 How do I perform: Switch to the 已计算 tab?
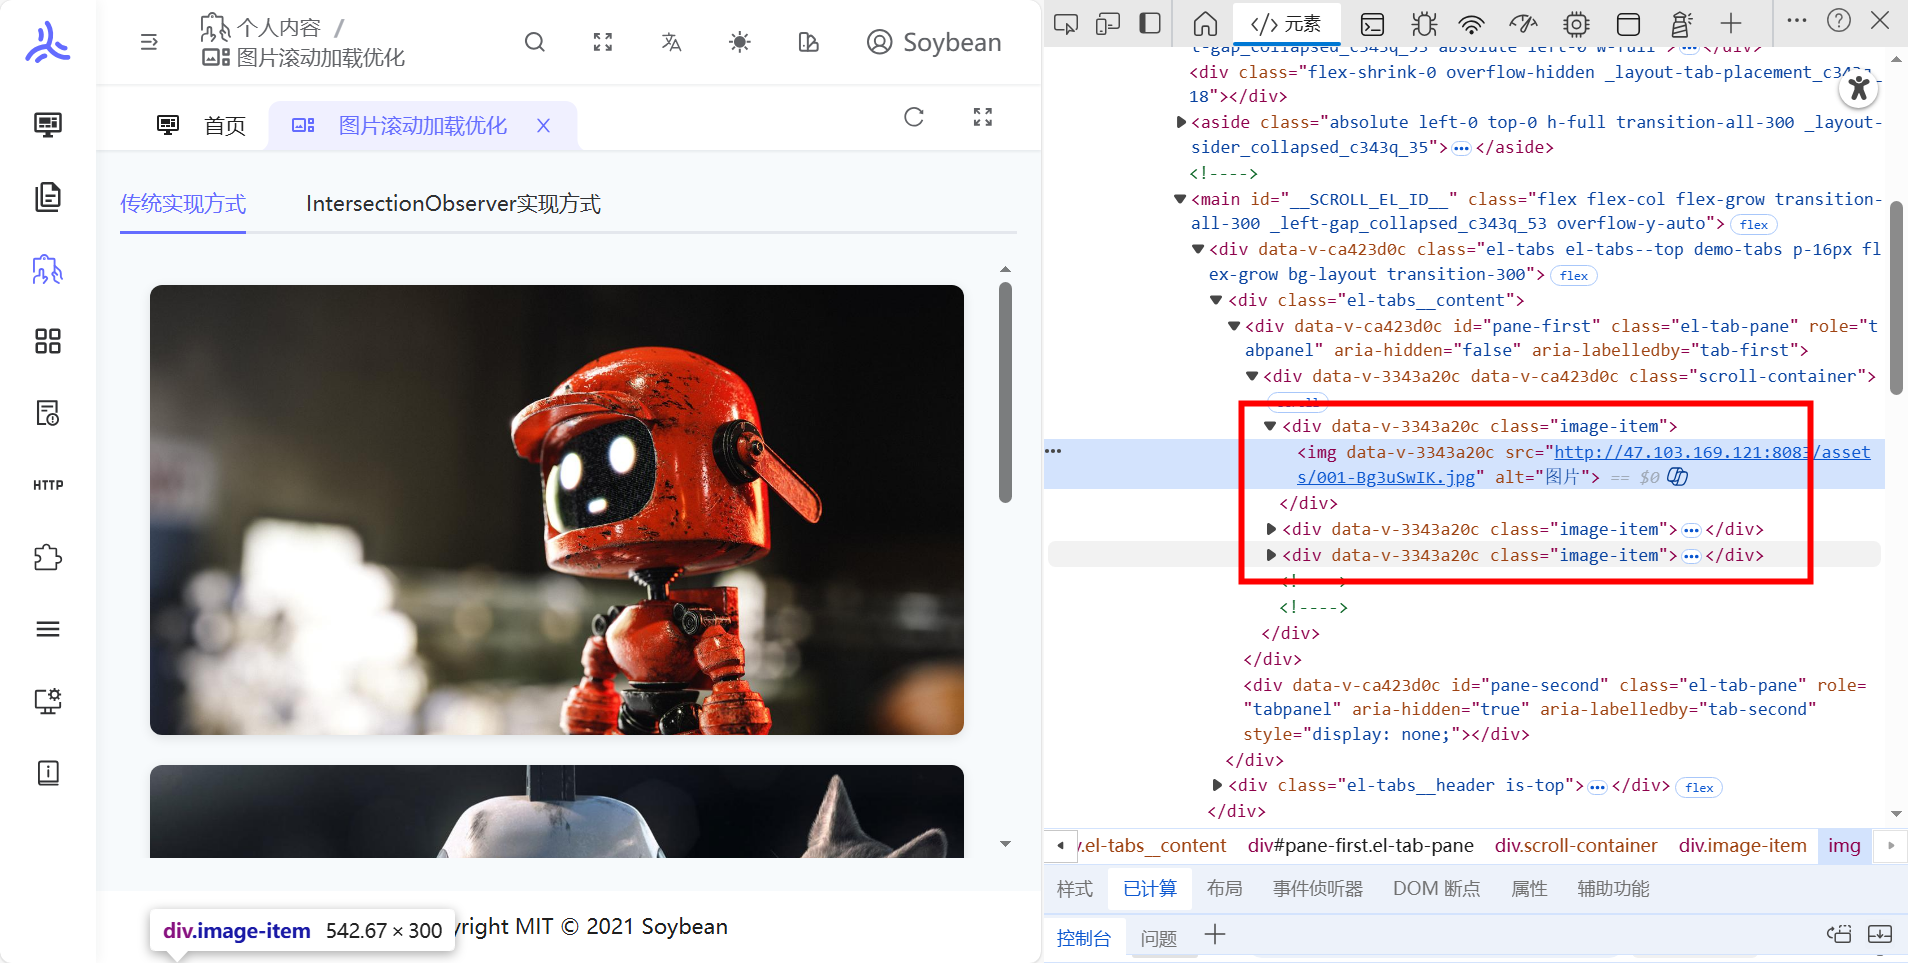coord(1148,888)
